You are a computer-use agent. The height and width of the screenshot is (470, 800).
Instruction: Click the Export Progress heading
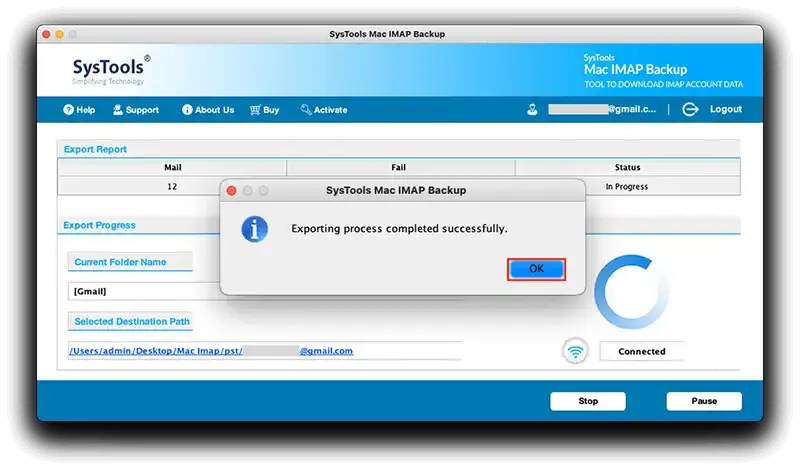(x=99, y=226)
